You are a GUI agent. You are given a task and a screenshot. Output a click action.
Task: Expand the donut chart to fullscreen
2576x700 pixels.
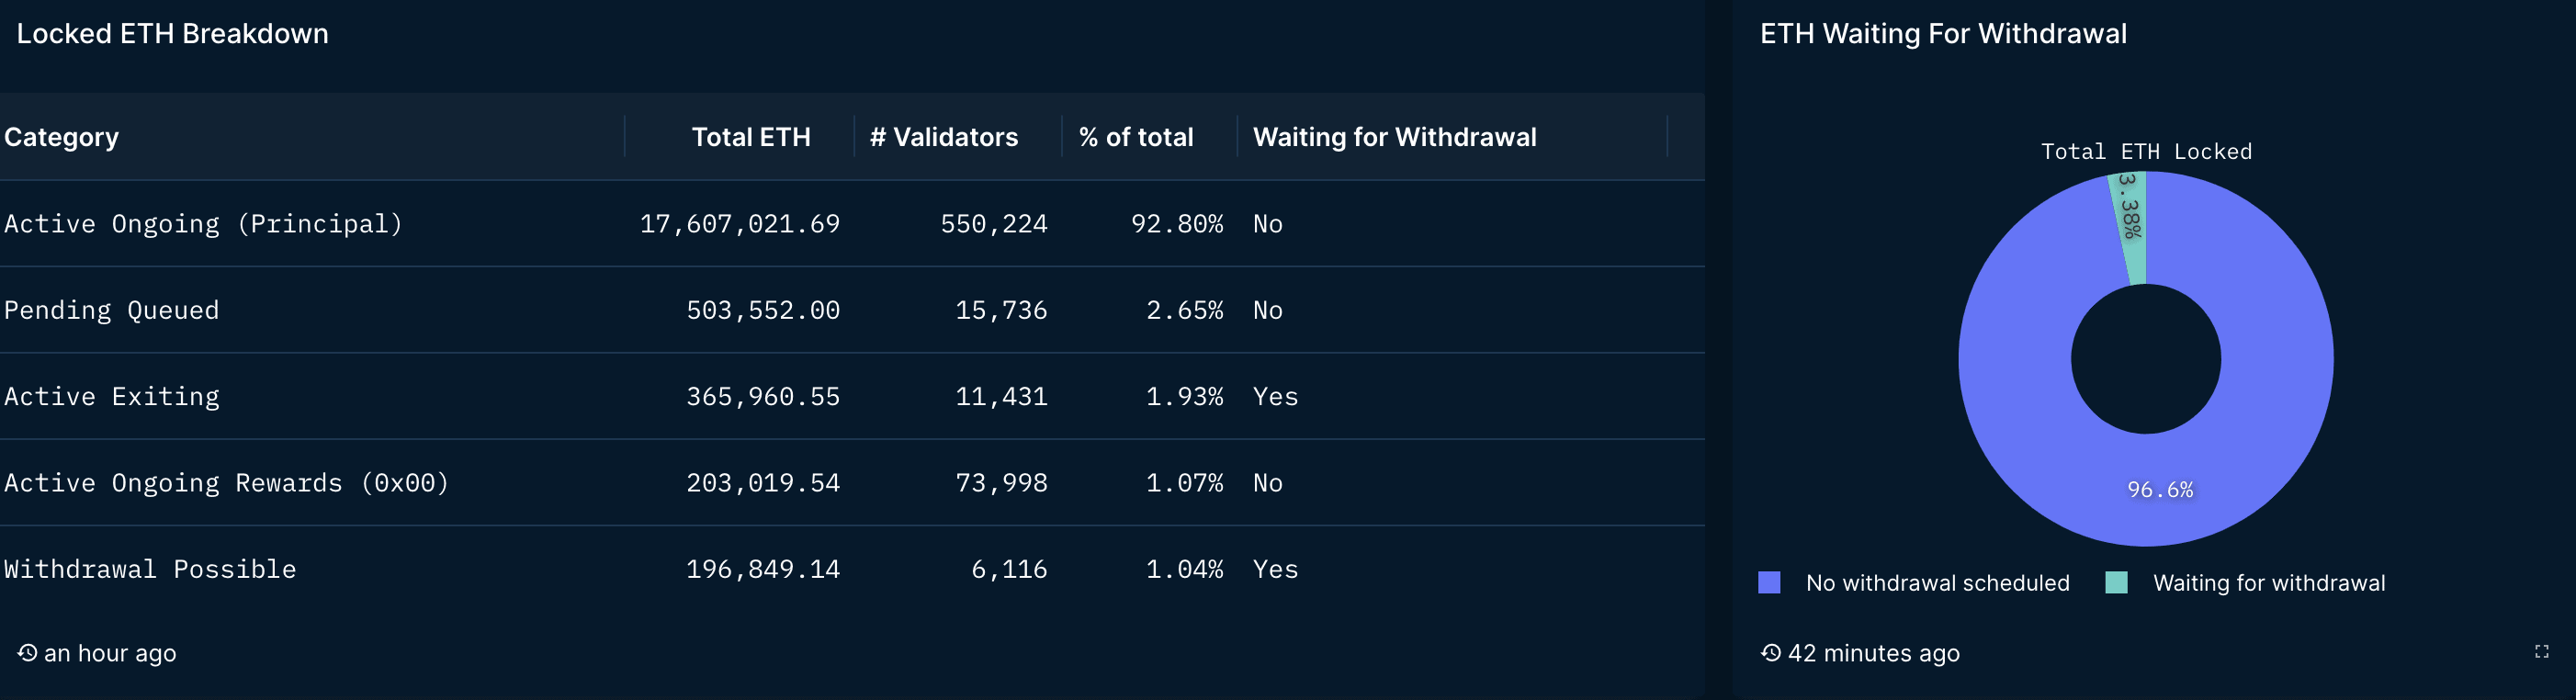pos(2541,652)
